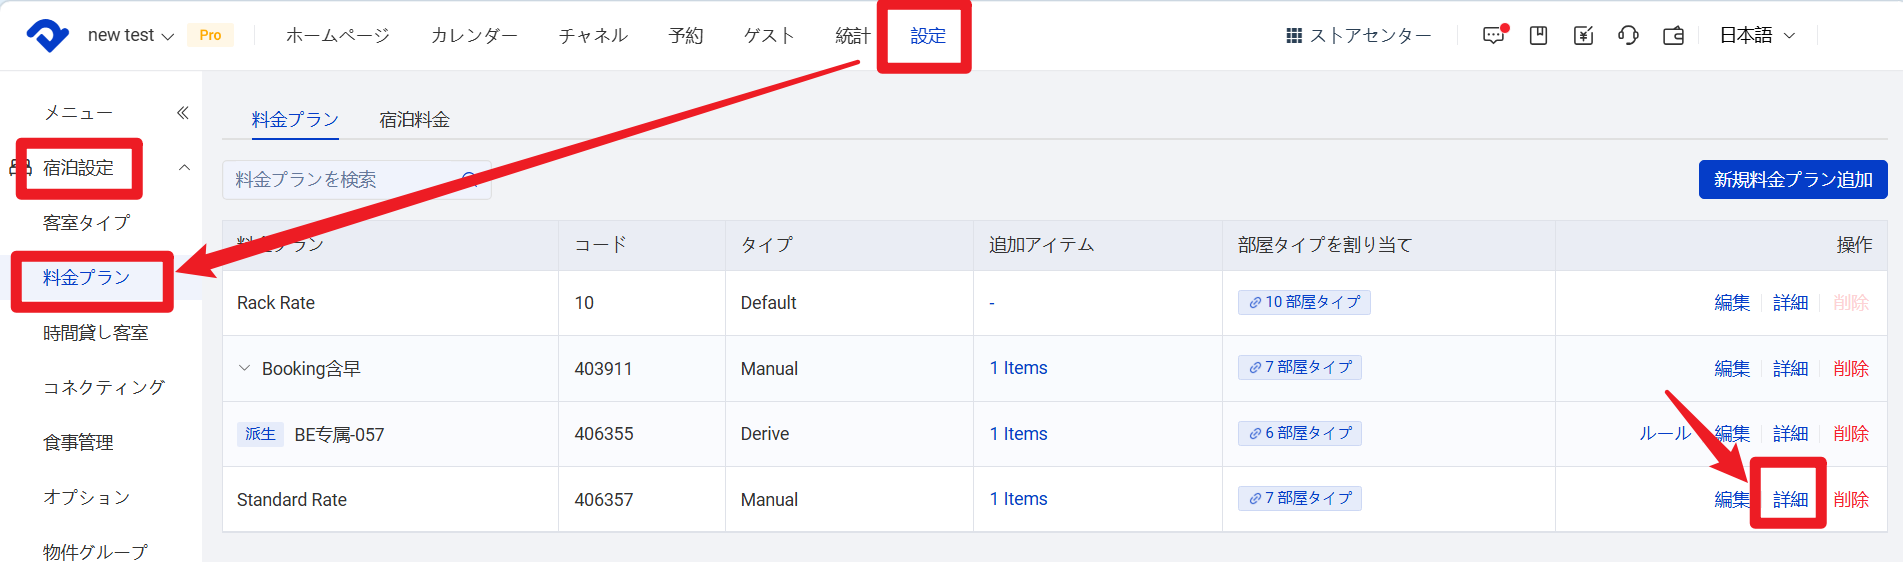Open the yen billing note icon

(x=1584, y=36)
